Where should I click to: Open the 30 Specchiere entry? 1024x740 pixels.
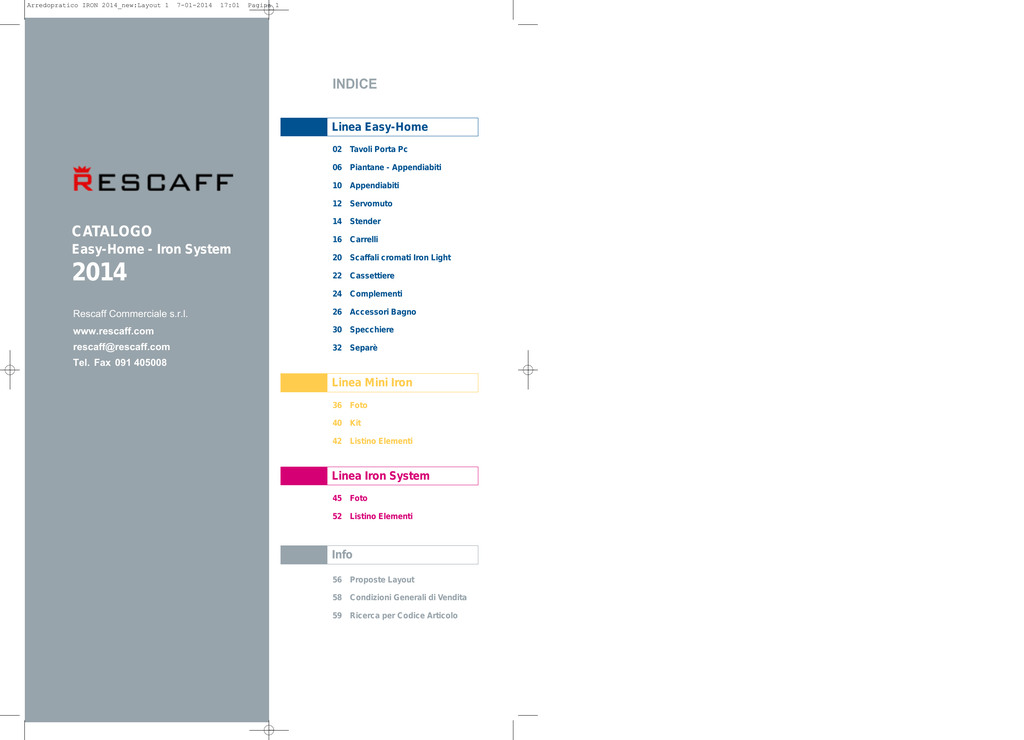click(x=363, y=330)
